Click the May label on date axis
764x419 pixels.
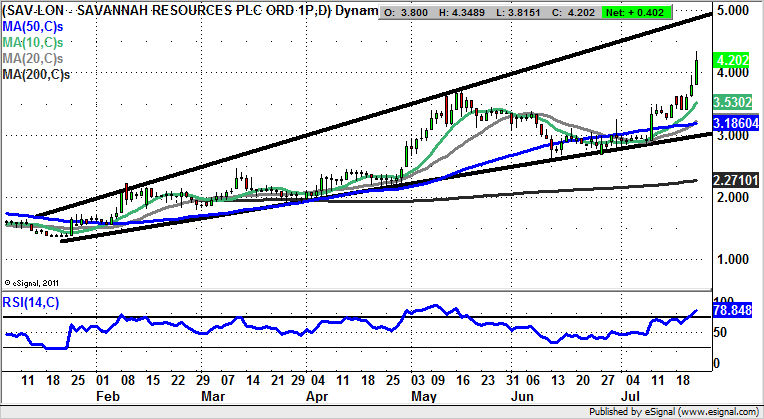(425, 396)
